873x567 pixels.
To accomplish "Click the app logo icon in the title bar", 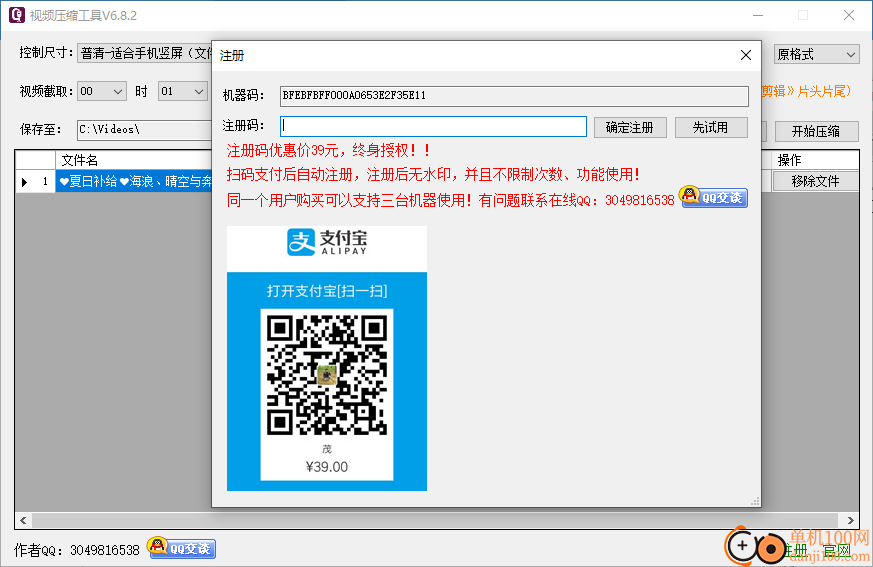I will 17,15.
